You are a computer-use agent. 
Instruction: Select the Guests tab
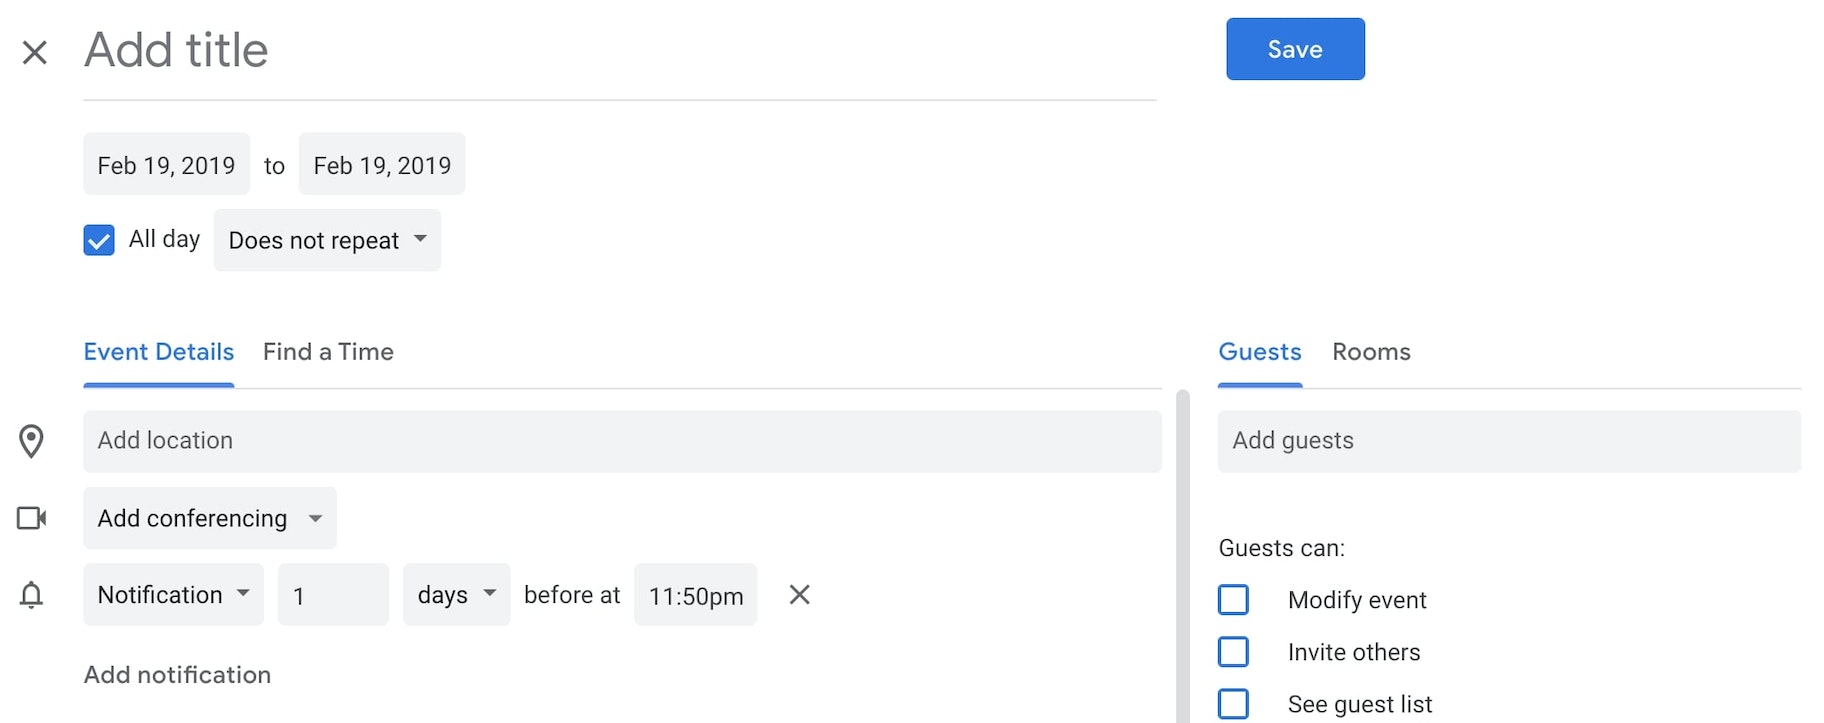[x=1259, y=352]
